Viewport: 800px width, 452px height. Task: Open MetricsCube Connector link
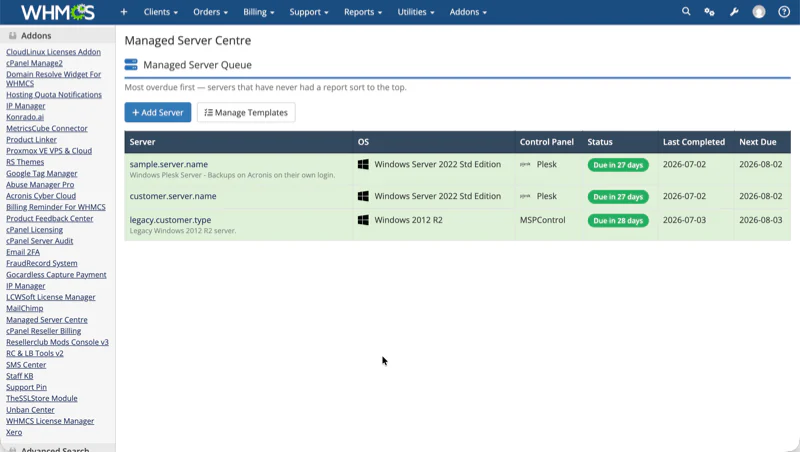coord(46,128)
